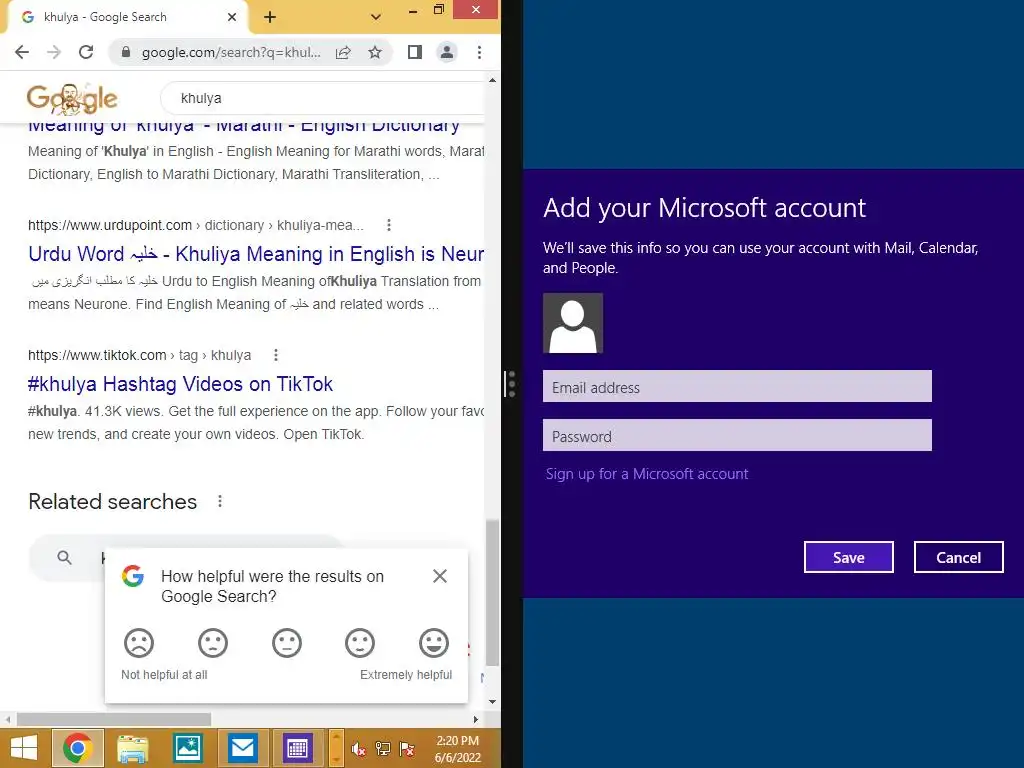
Task: Select the slightly sad face rating
Action: [x=213, y=643]
